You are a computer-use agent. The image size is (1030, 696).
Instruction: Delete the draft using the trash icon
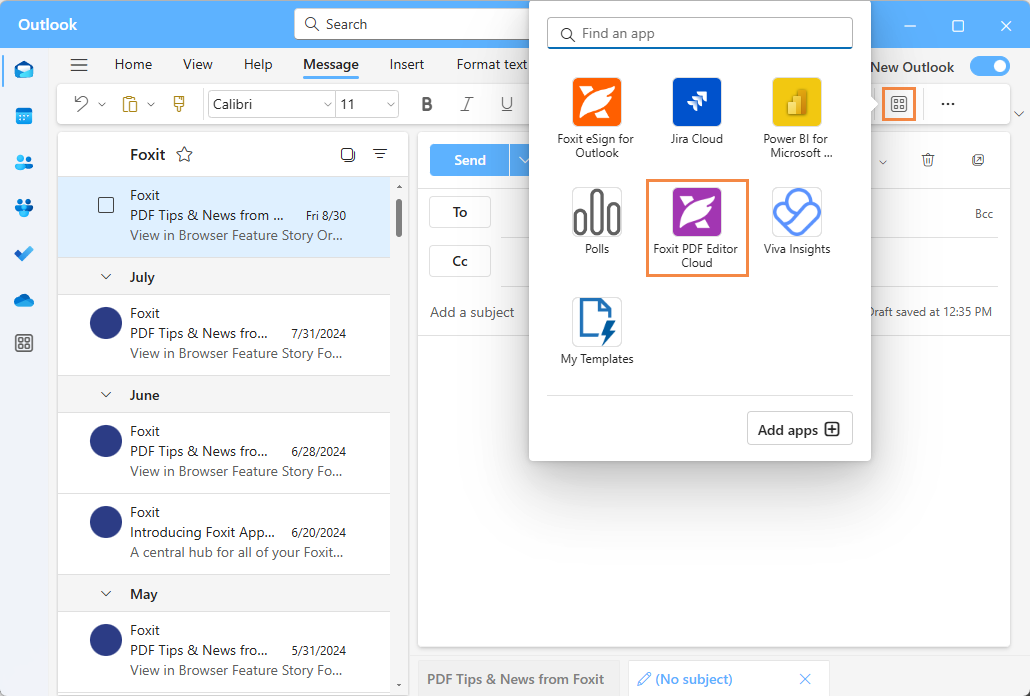point(927,159)
